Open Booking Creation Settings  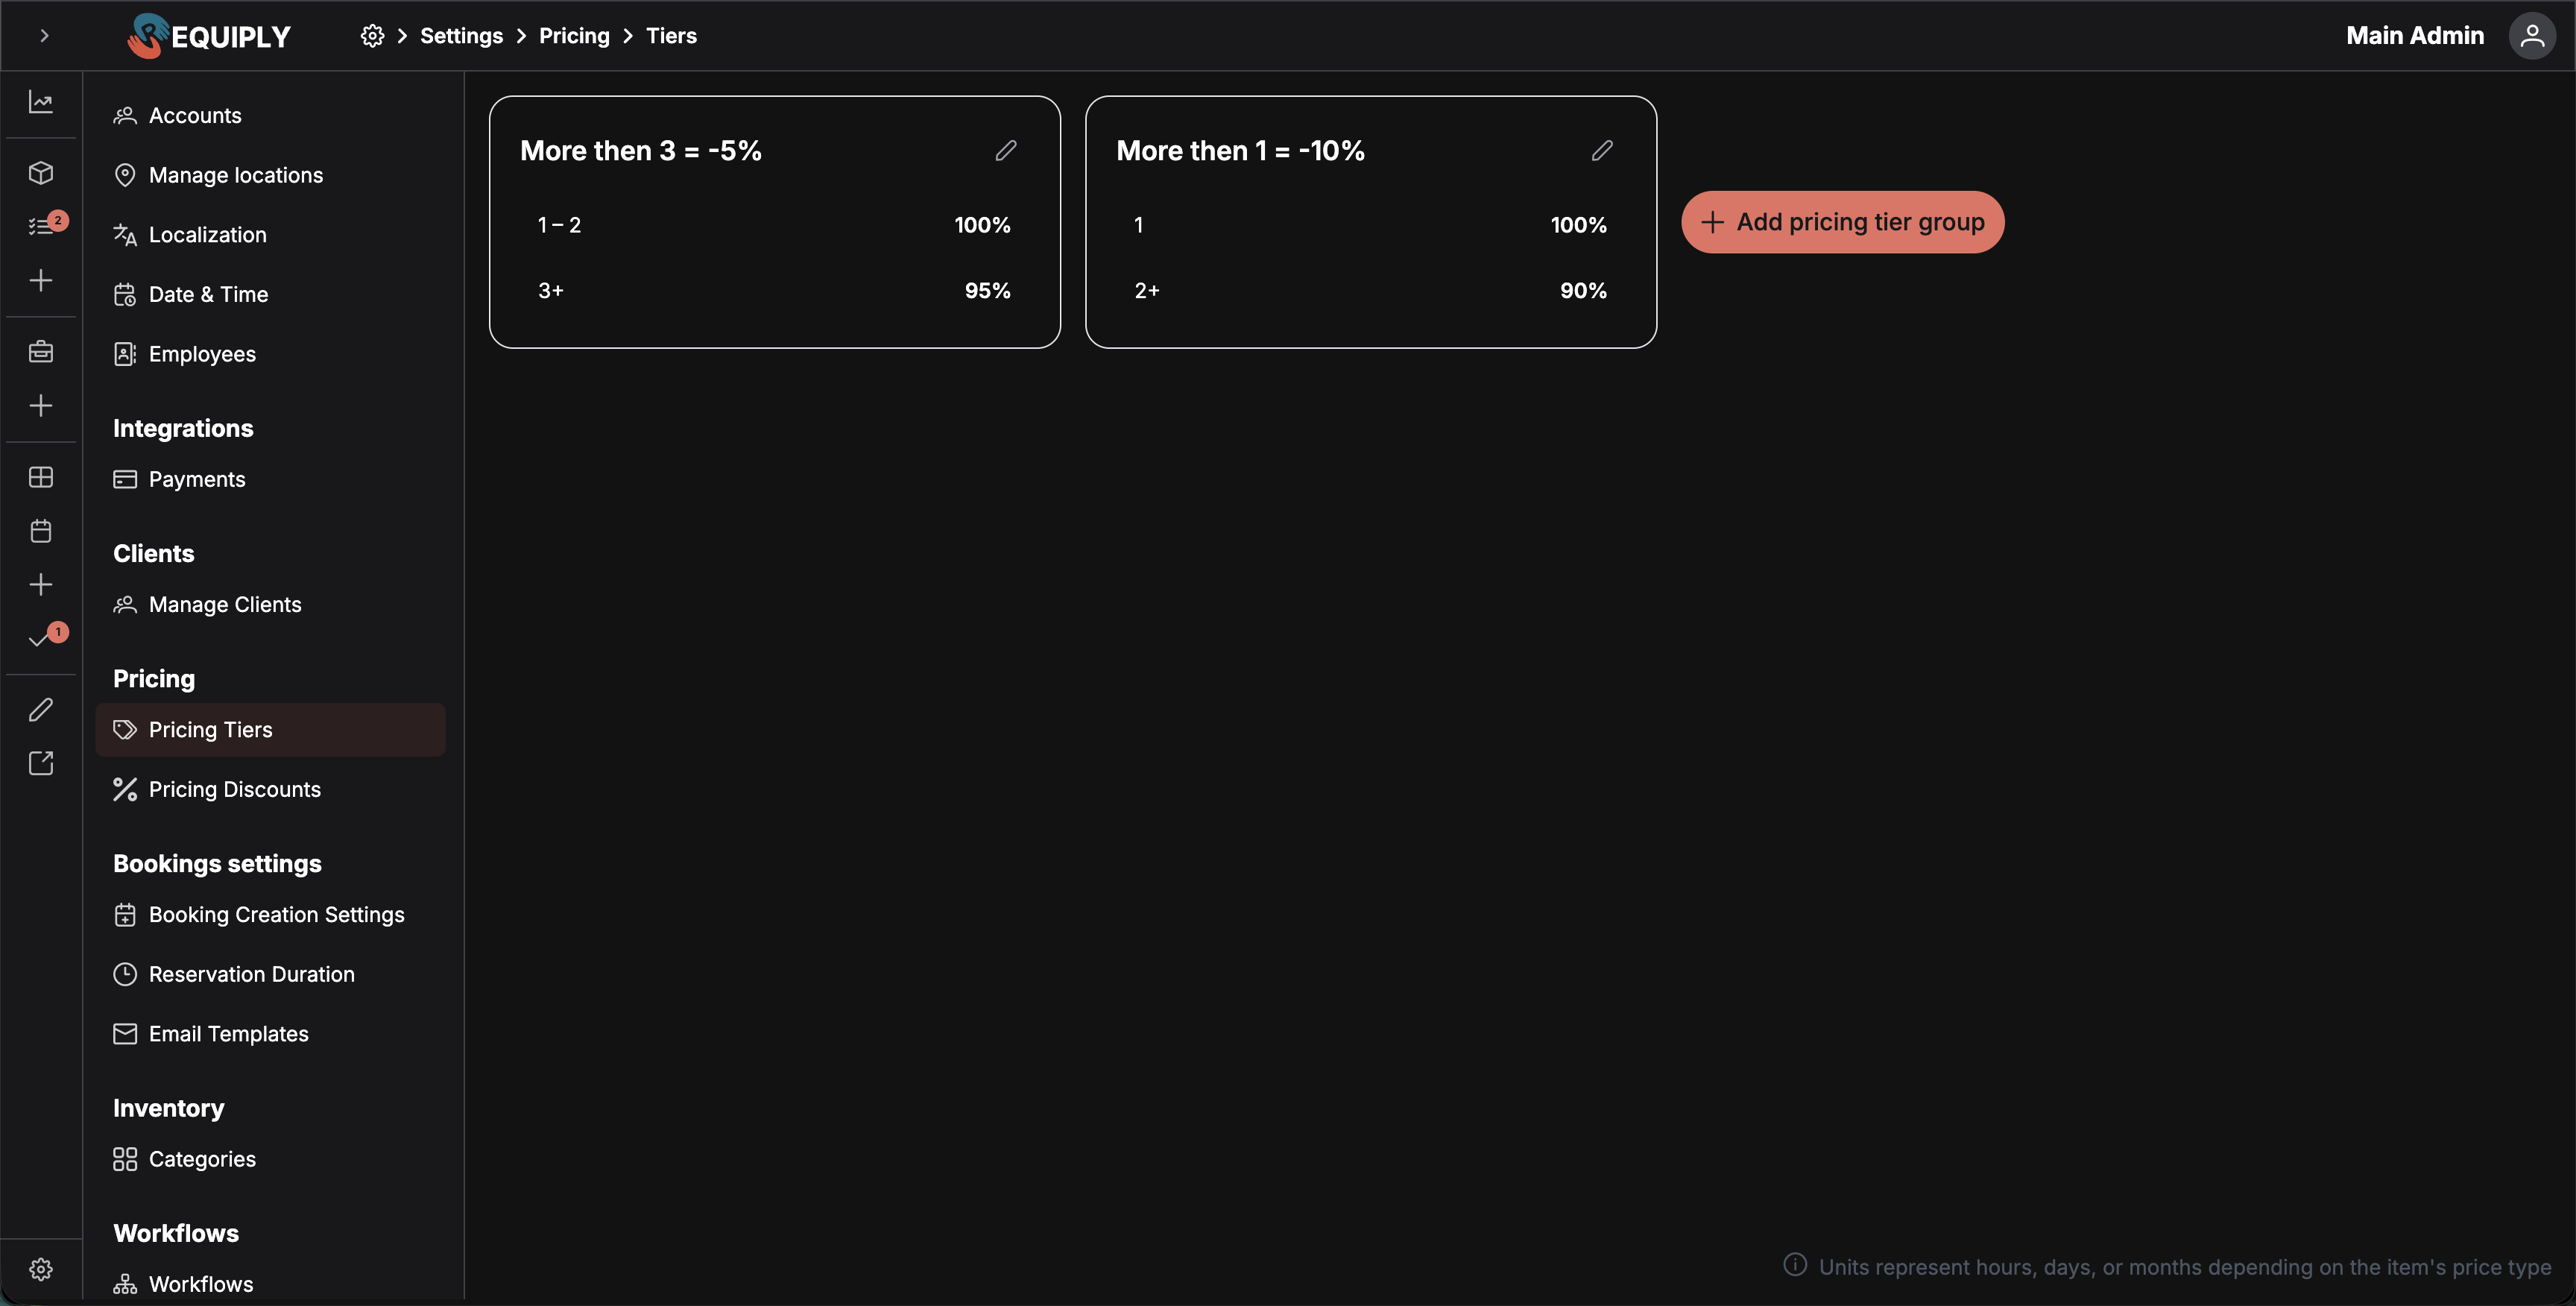tap(270, 915)
